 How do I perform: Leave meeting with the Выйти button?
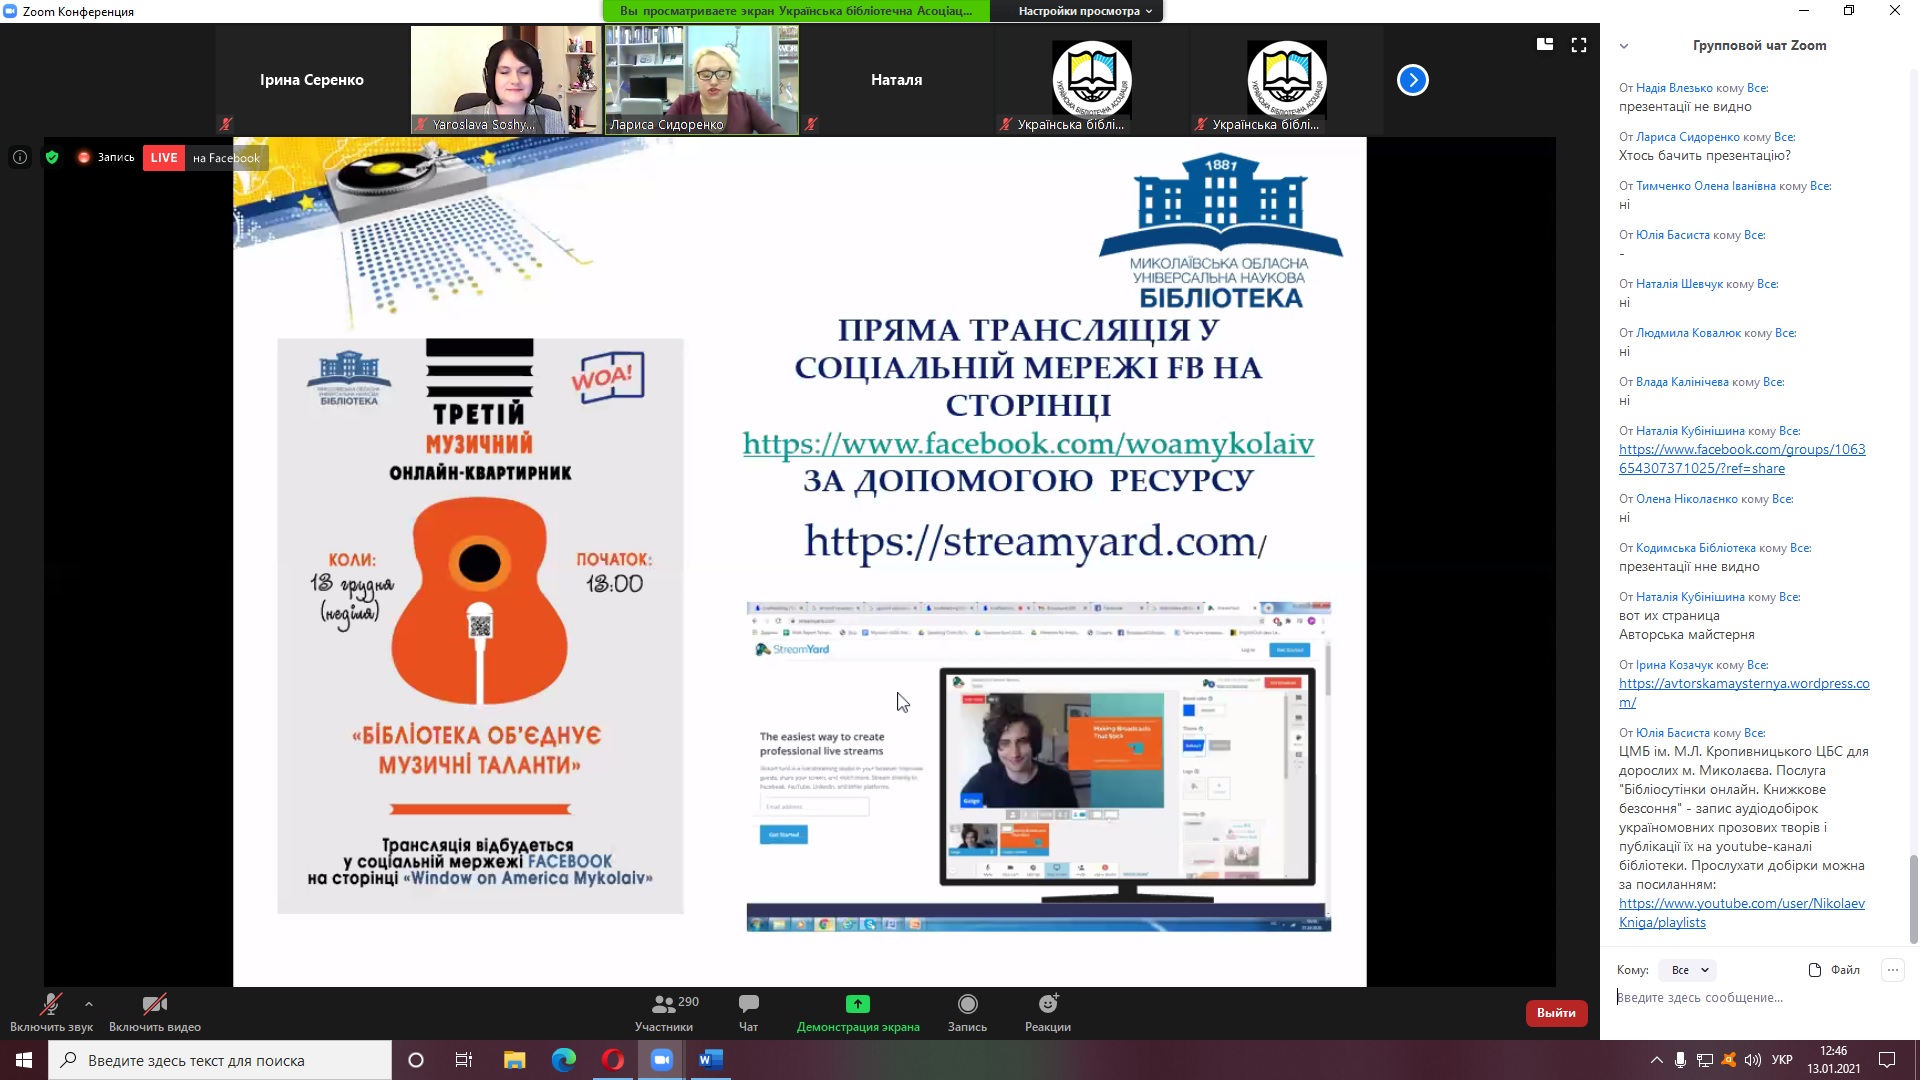pos(1556,1013)
